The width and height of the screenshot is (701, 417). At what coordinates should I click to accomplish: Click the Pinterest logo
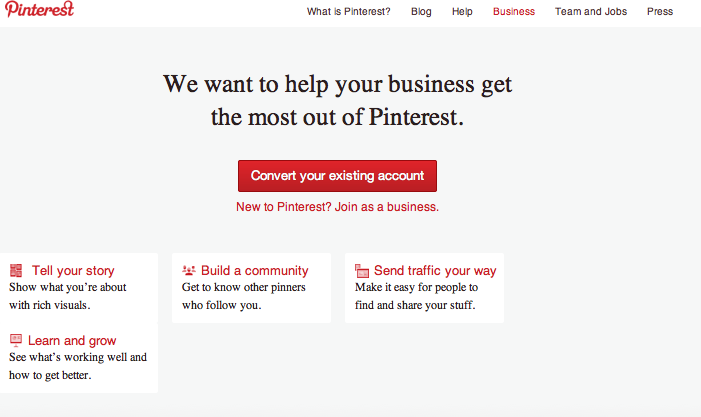[39, 9]
